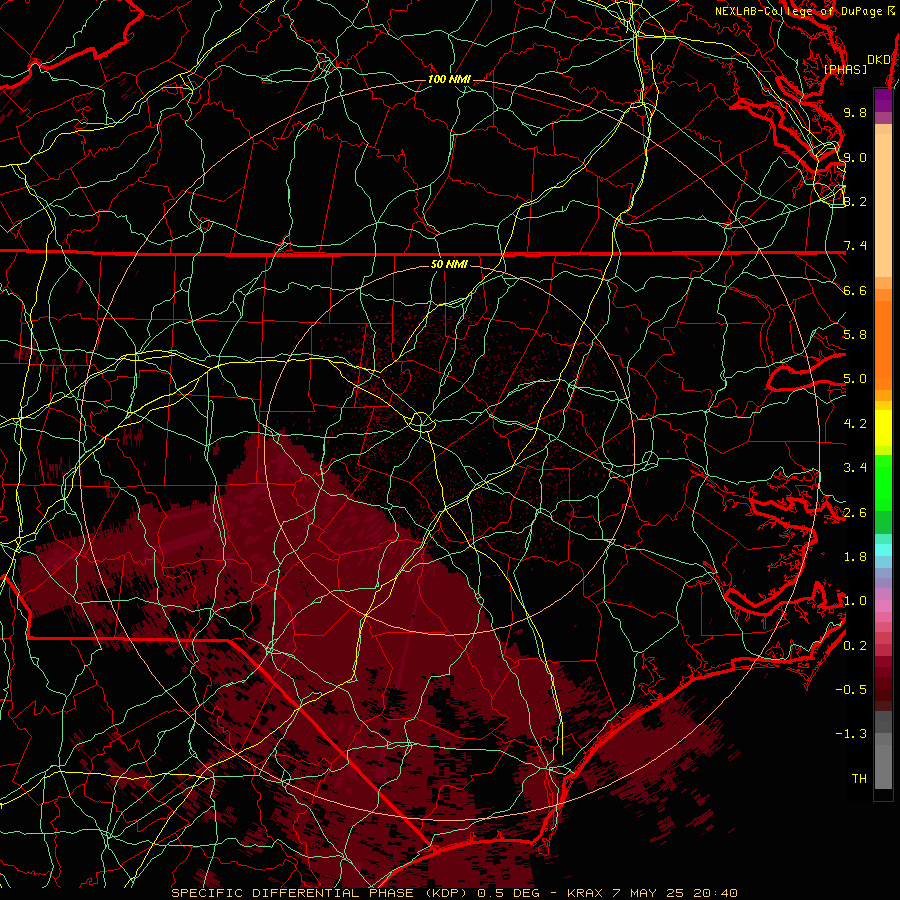
Task: Click the radar site circle at map center
Action: (x=421, y=422)
